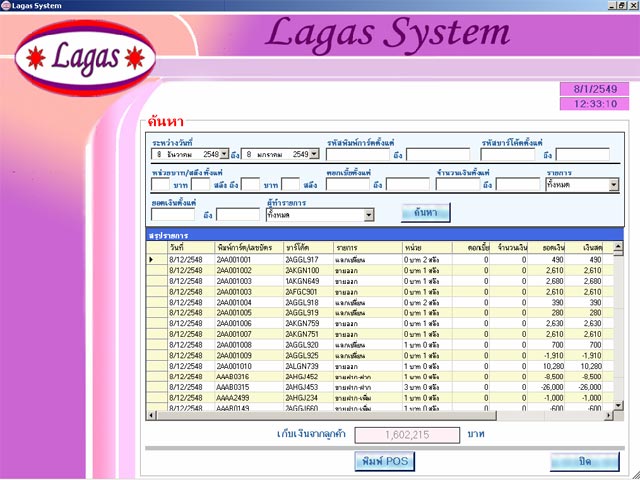
Task: Click the Lagas System title bar icon
Action: (x=5, y=5)
